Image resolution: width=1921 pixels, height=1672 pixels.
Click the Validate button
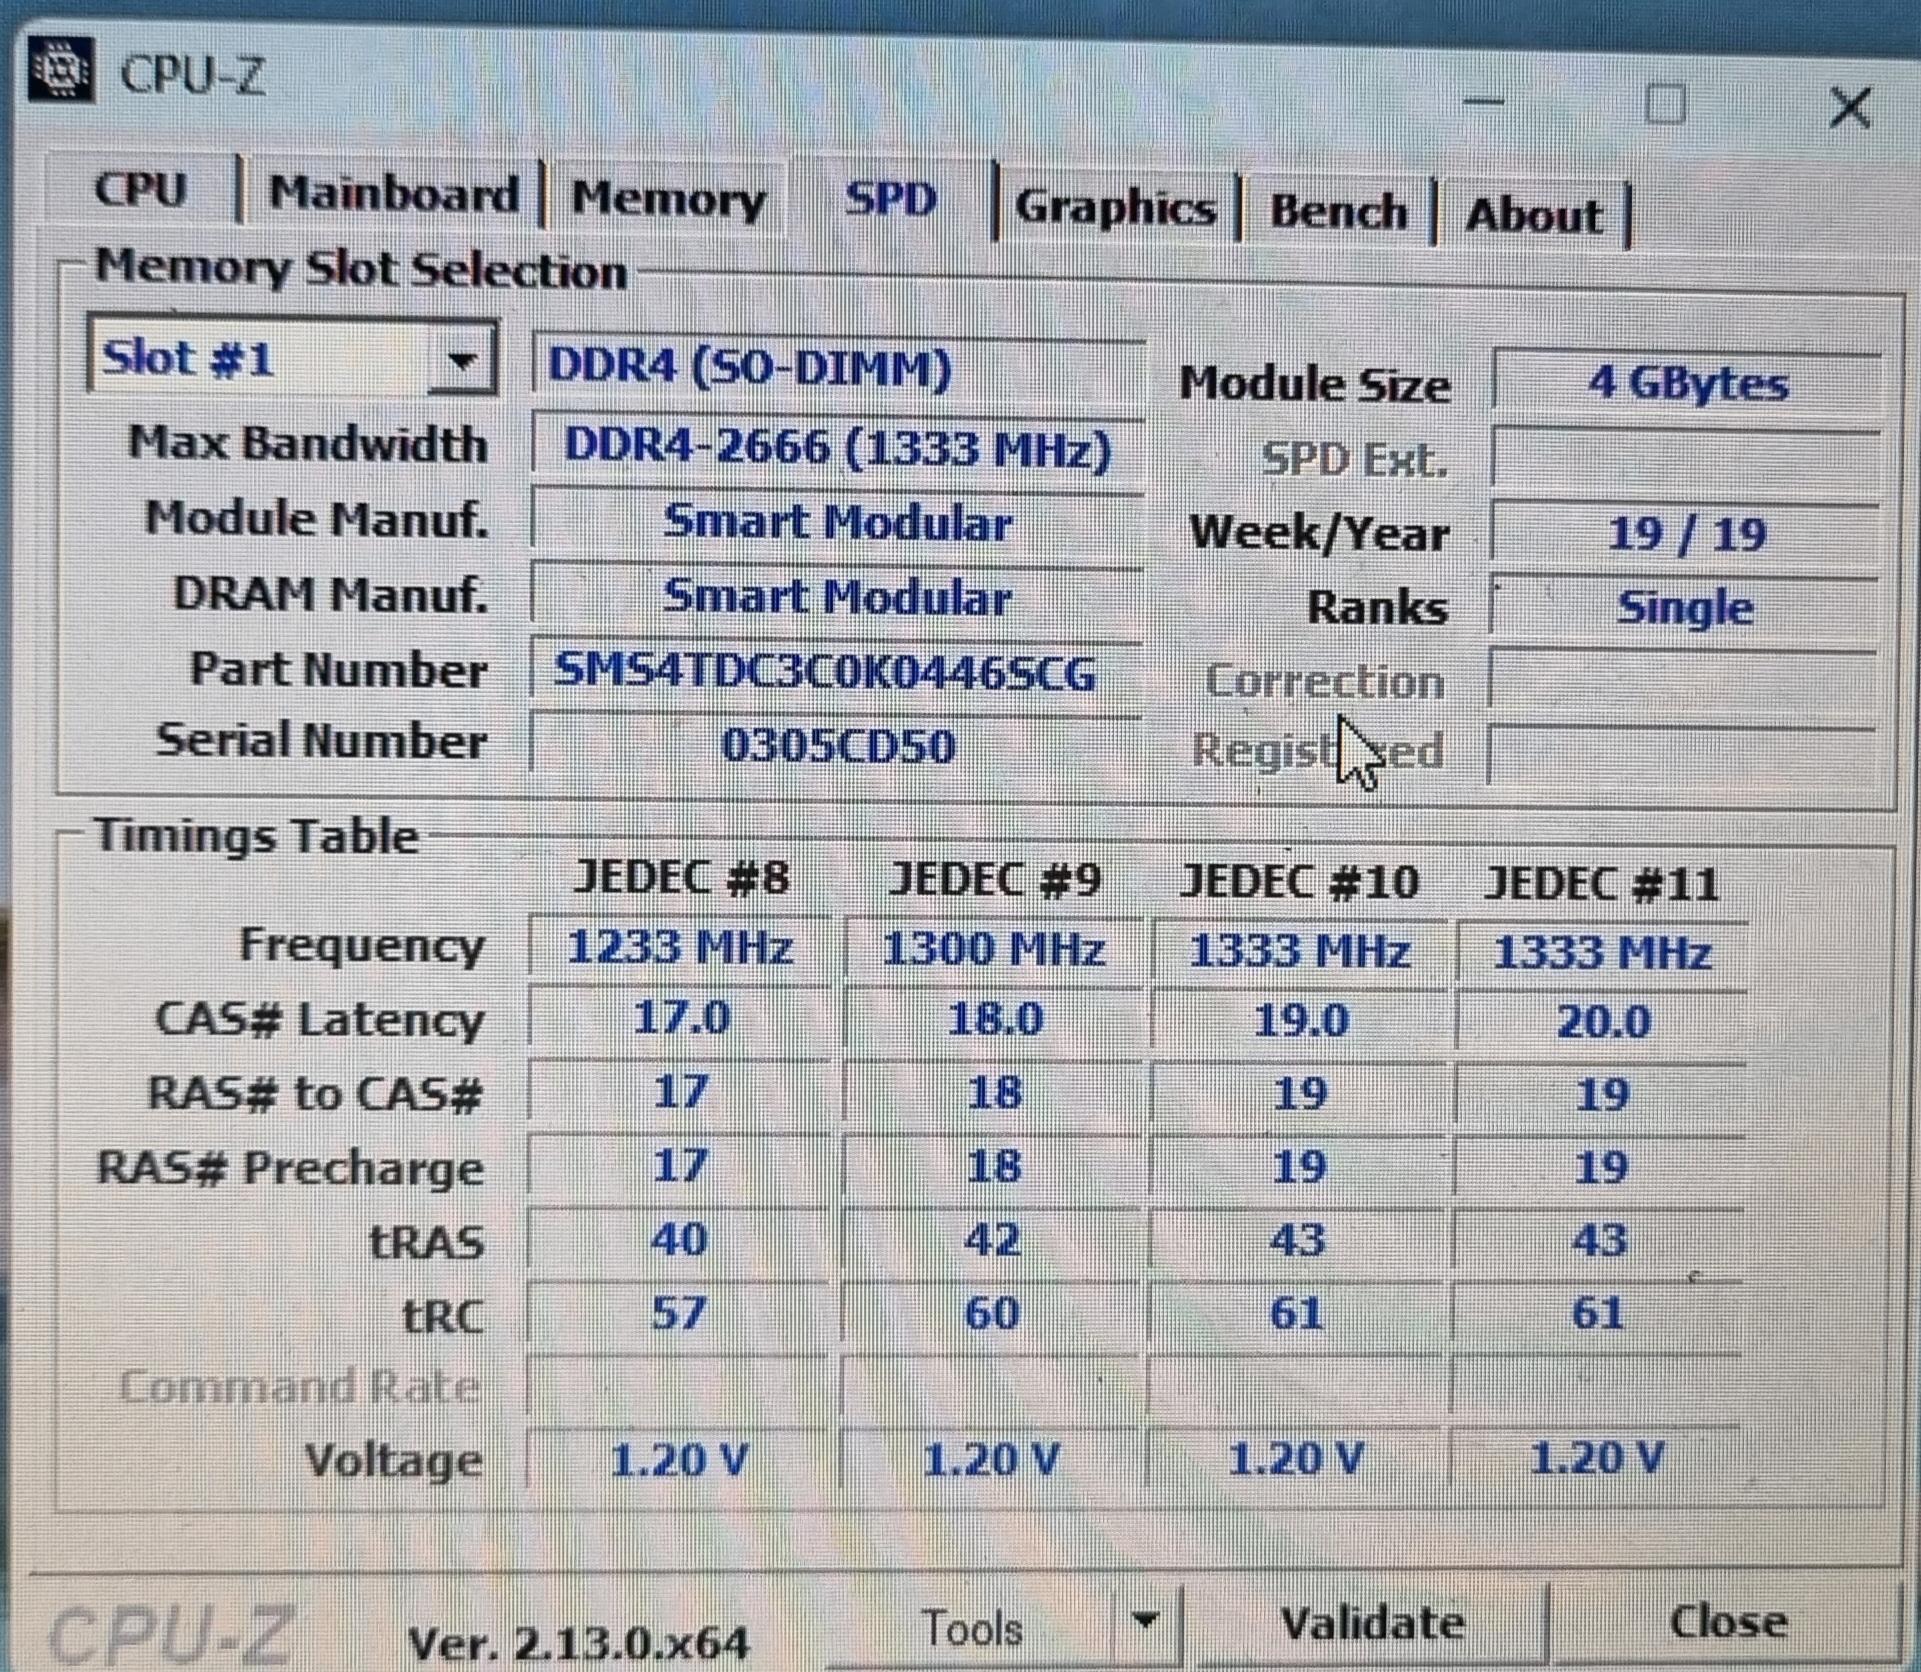coord(1372,1622)
